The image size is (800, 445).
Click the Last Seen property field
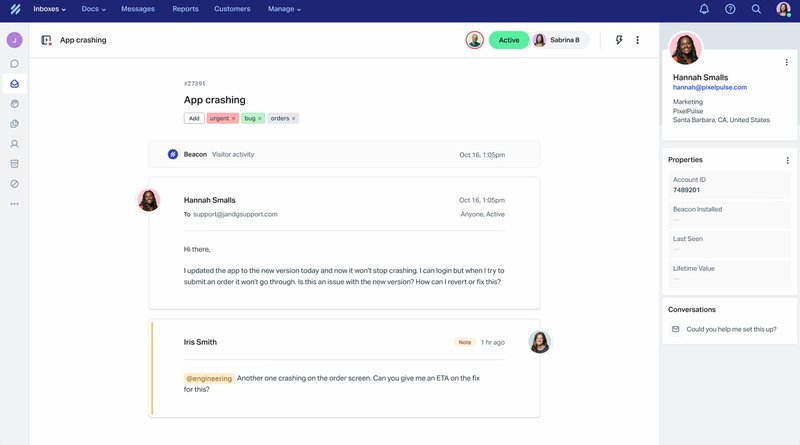(730, 244)
